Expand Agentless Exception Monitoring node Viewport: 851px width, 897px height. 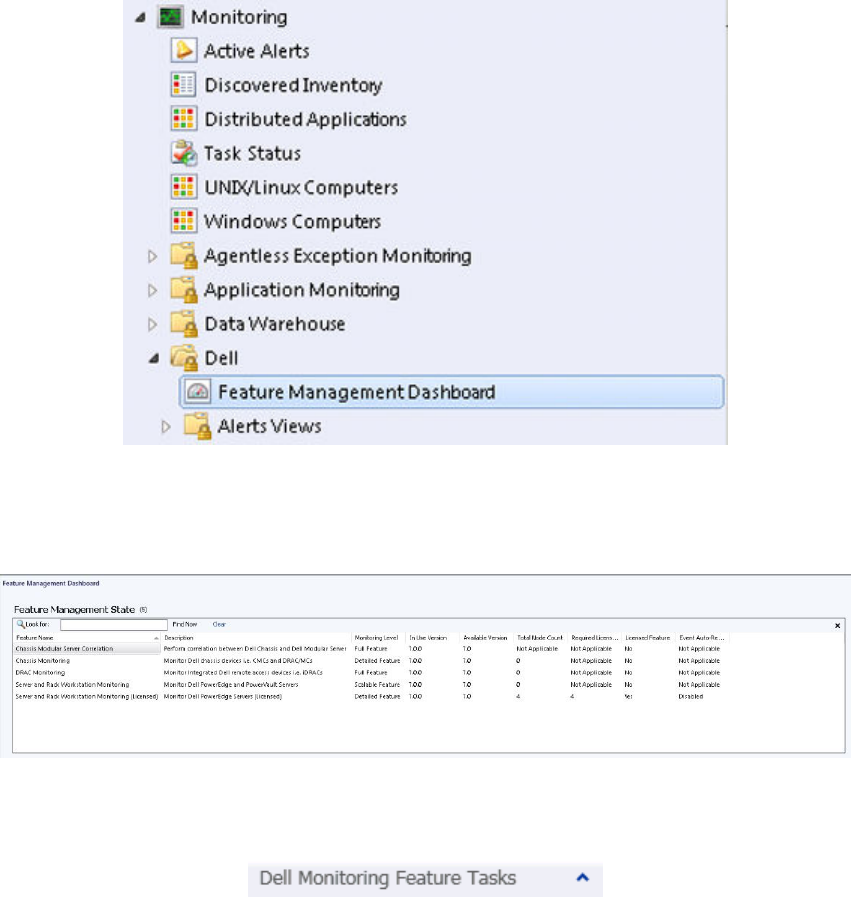tap(152, 256)
